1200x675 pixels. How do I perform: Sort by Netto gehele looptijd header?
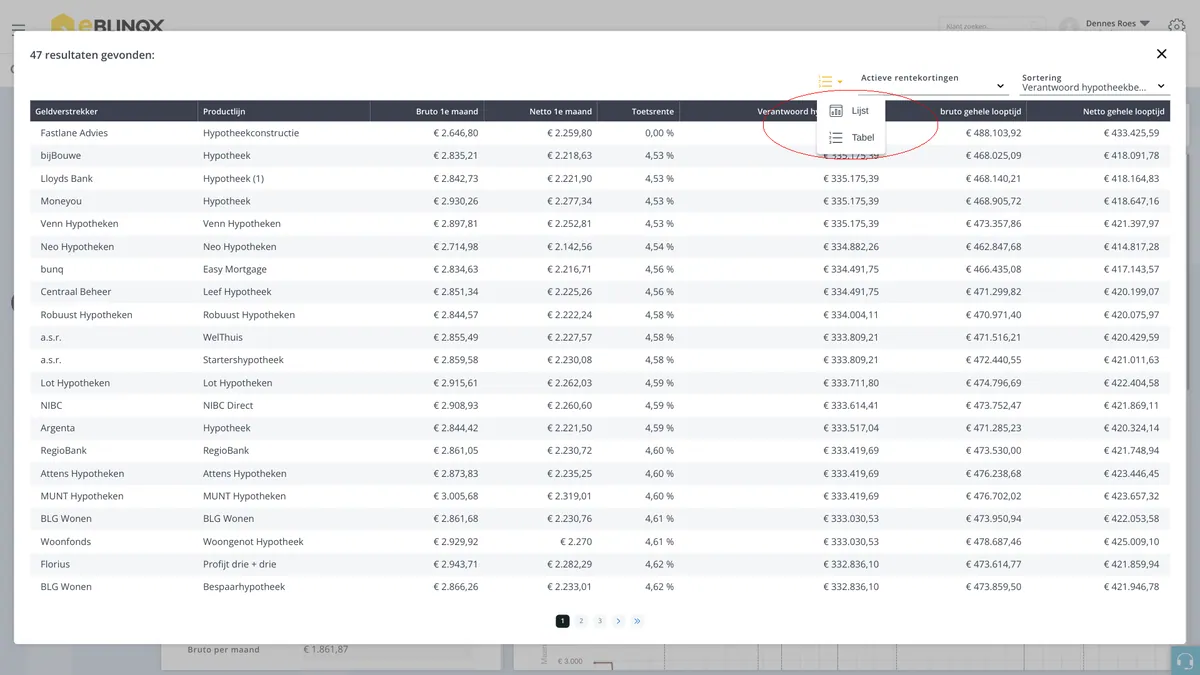[x=1098, y=111]
